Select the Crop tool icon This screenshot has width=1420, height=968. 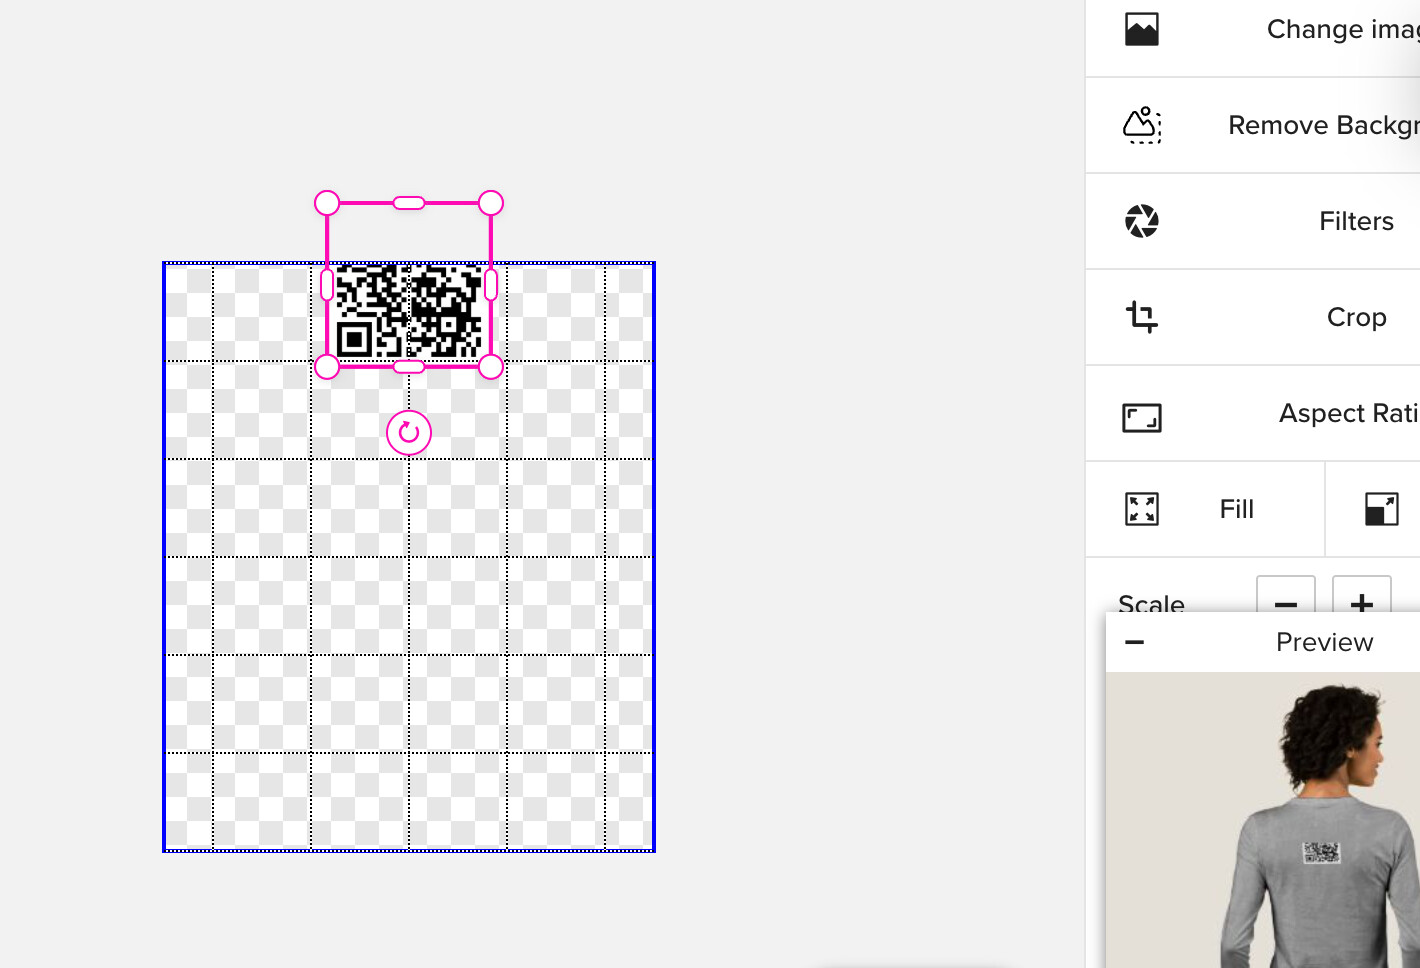(1141, 317)
